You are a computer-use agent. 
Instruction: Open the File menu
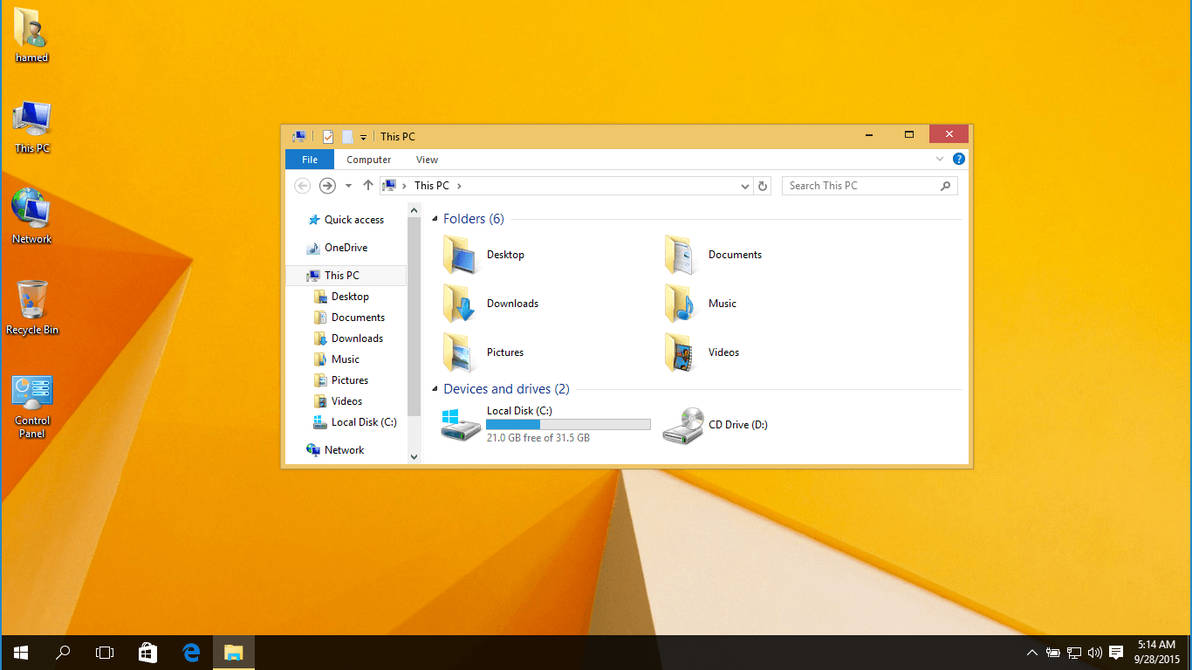[309, 159]
